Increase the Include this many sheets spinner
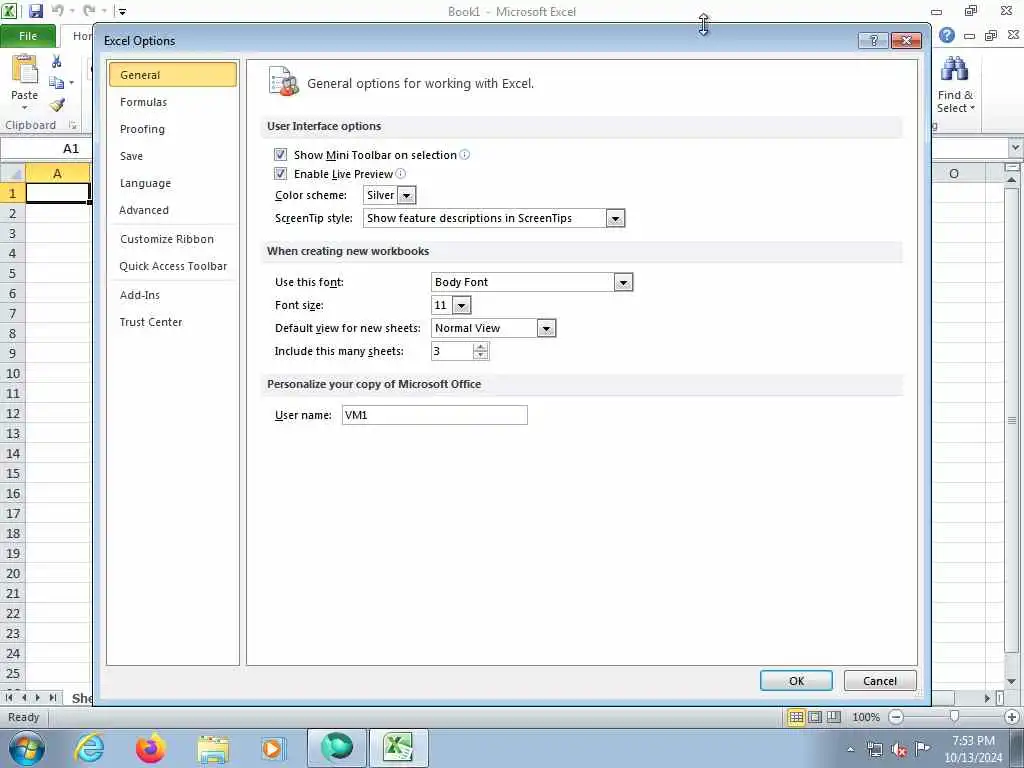 click(481, 346)
